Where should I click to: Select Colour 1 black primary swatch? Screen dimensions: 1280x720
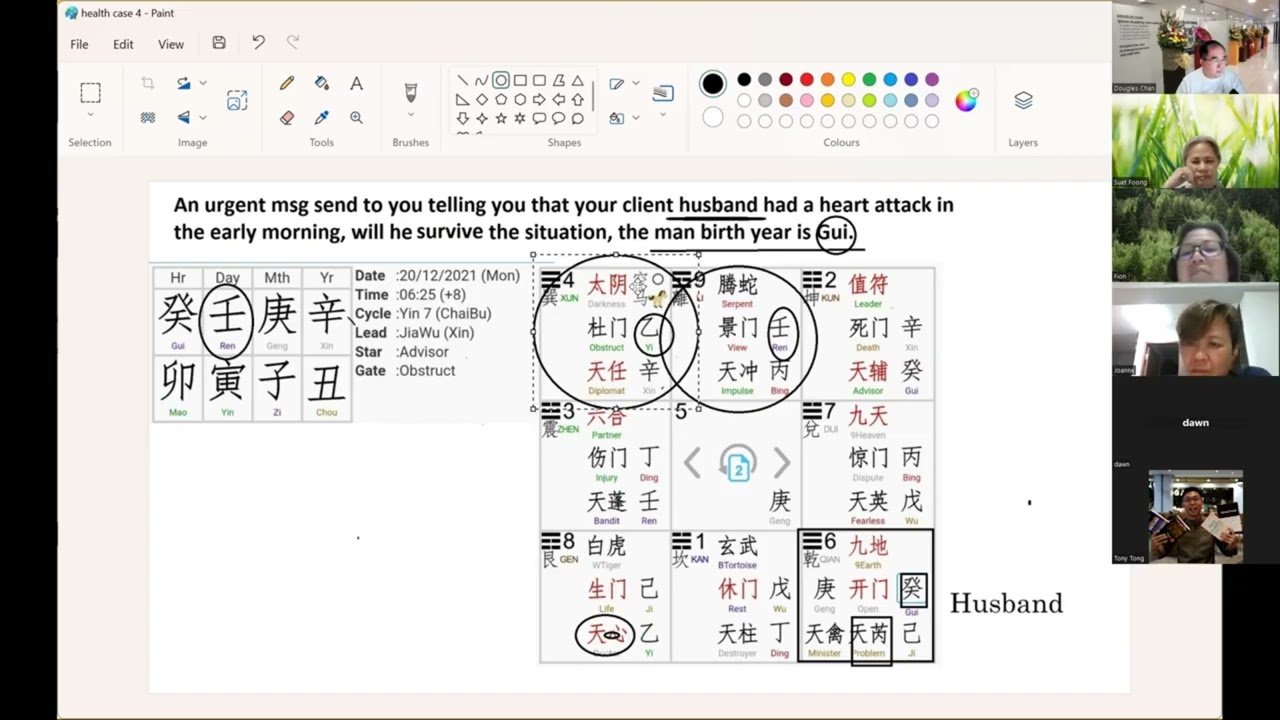713,84
